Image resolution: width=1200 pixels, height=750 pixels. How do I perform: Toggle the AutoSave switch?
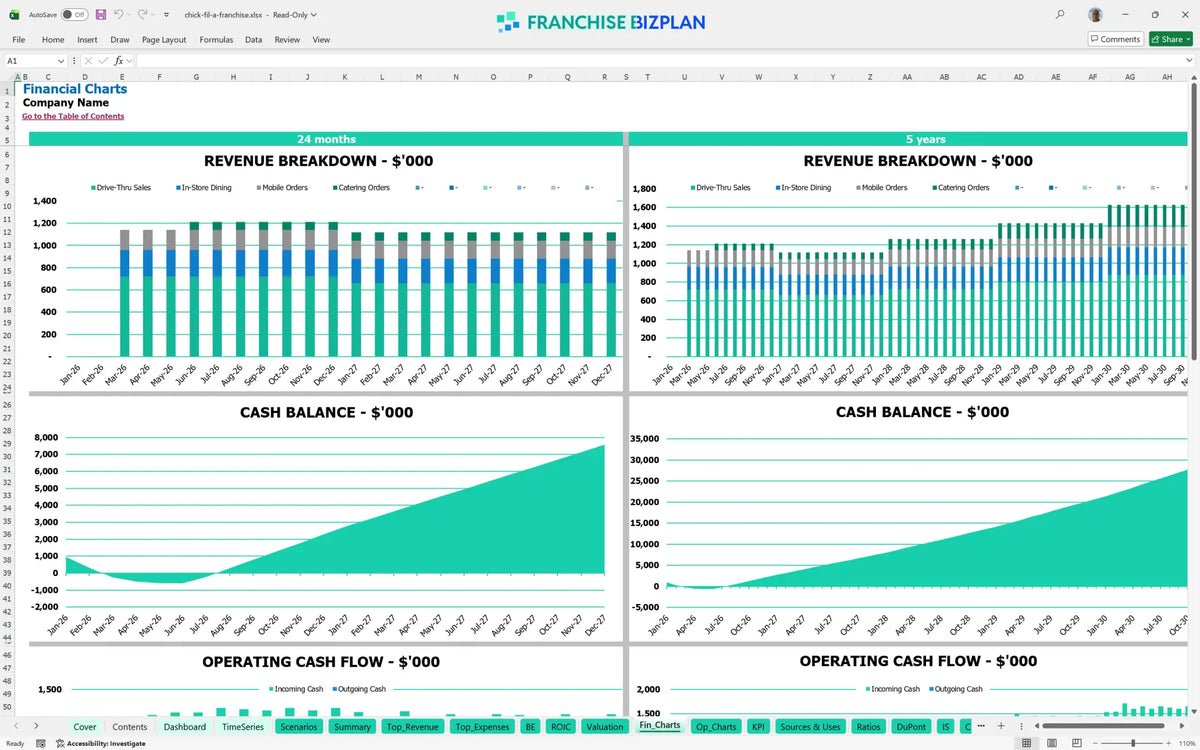tap(74, 15)
